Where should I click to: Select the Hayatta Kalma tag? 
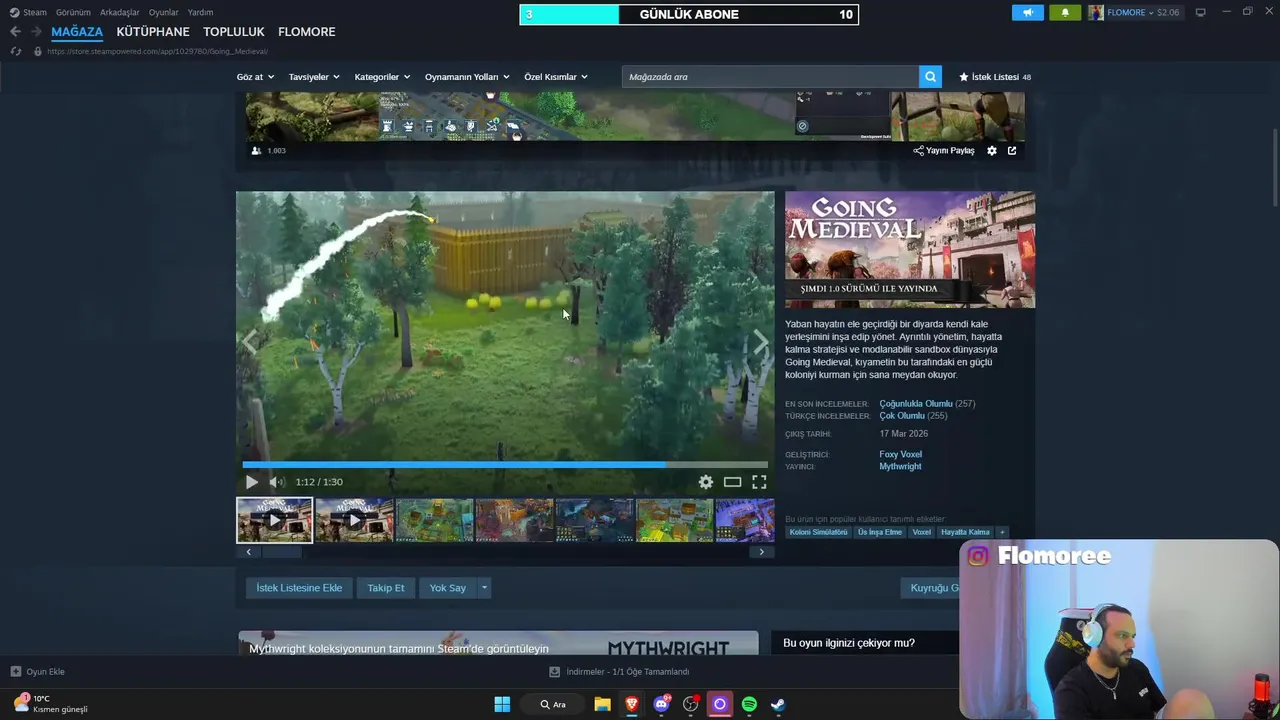(x=965, y=532)
